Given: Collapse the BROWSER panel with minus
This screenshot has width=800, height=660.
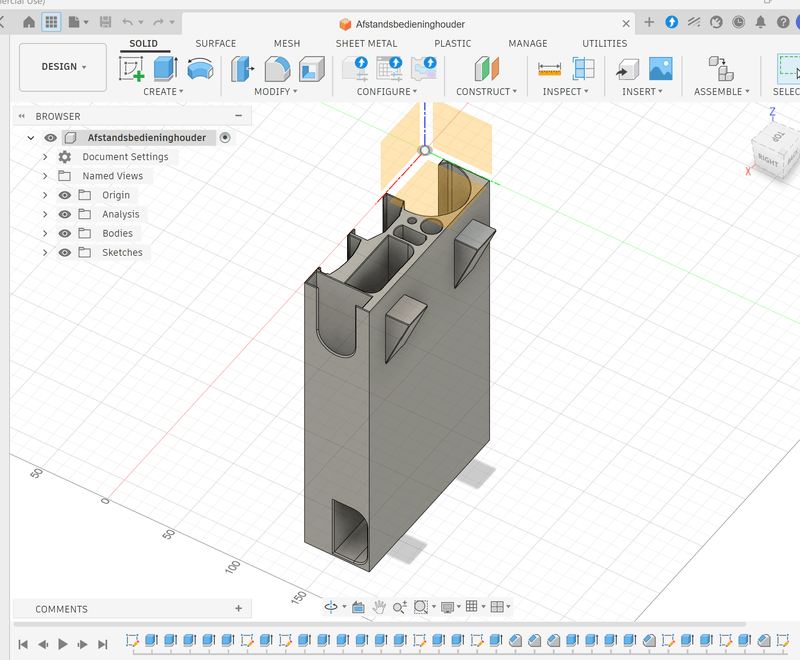Looking at the screenshot, I should point(238,116).
